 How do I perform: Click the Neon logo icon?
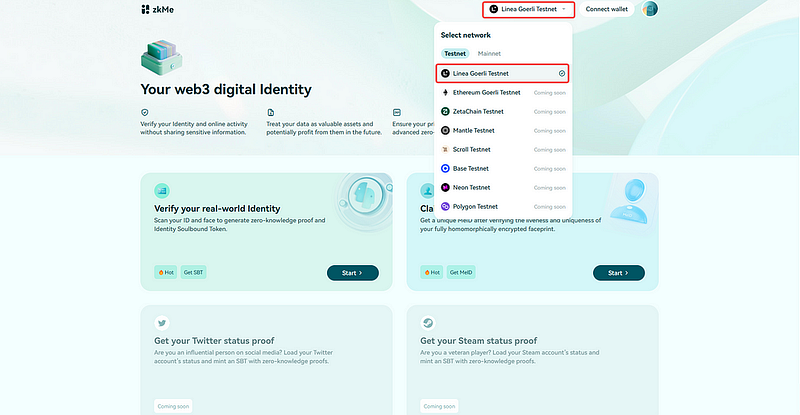[445, 187]
